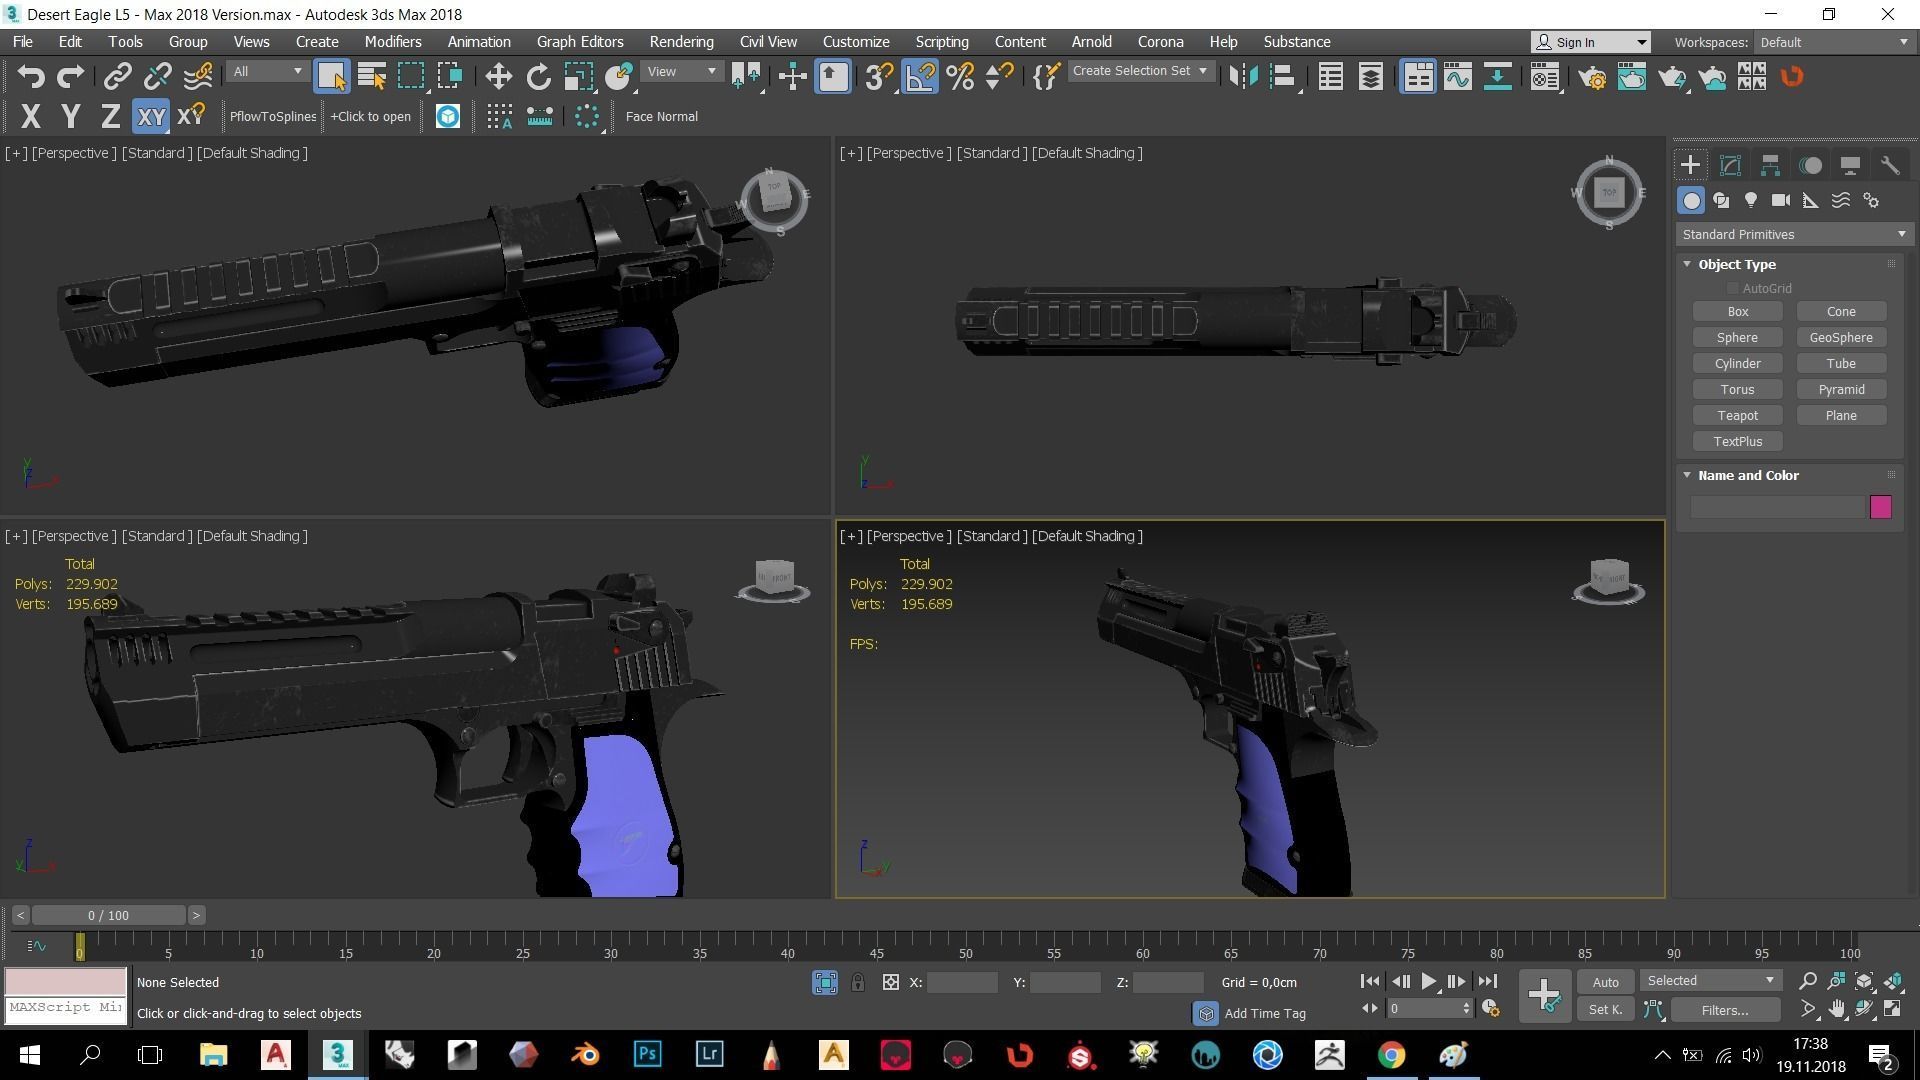Click the Bind to Space Warp icon

(x=198, y=77)
